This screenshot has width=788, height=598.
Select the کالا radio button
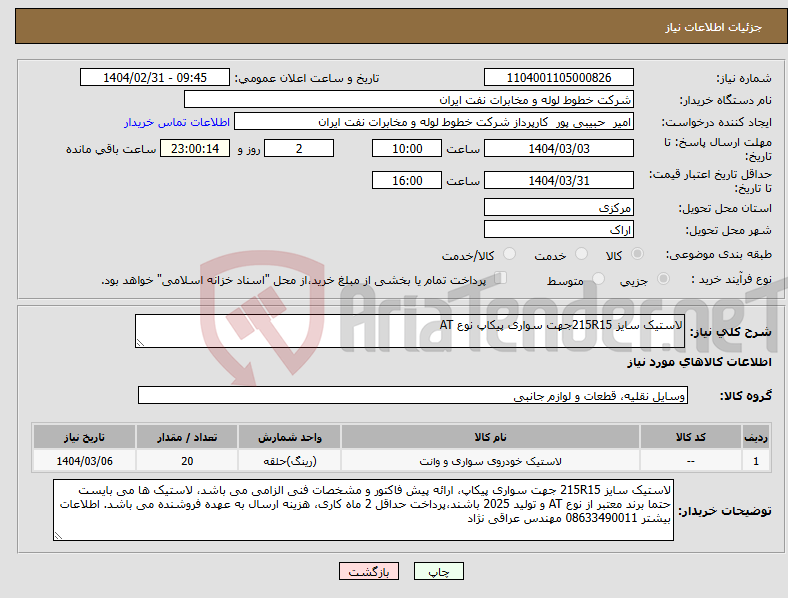637,254
